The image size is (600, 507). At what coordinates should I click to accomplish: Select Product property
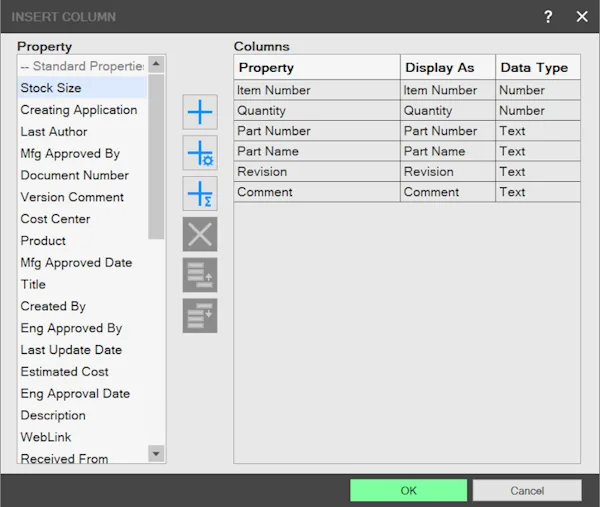pyautogui.click(x=82, y=241)
